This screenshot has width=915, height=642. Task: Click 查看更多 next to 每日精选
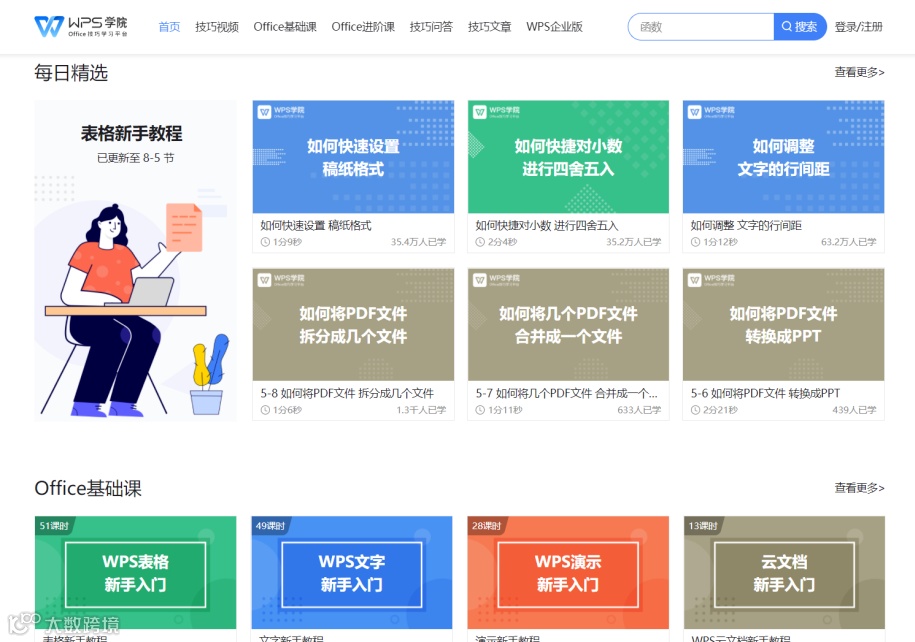[860, 72]
